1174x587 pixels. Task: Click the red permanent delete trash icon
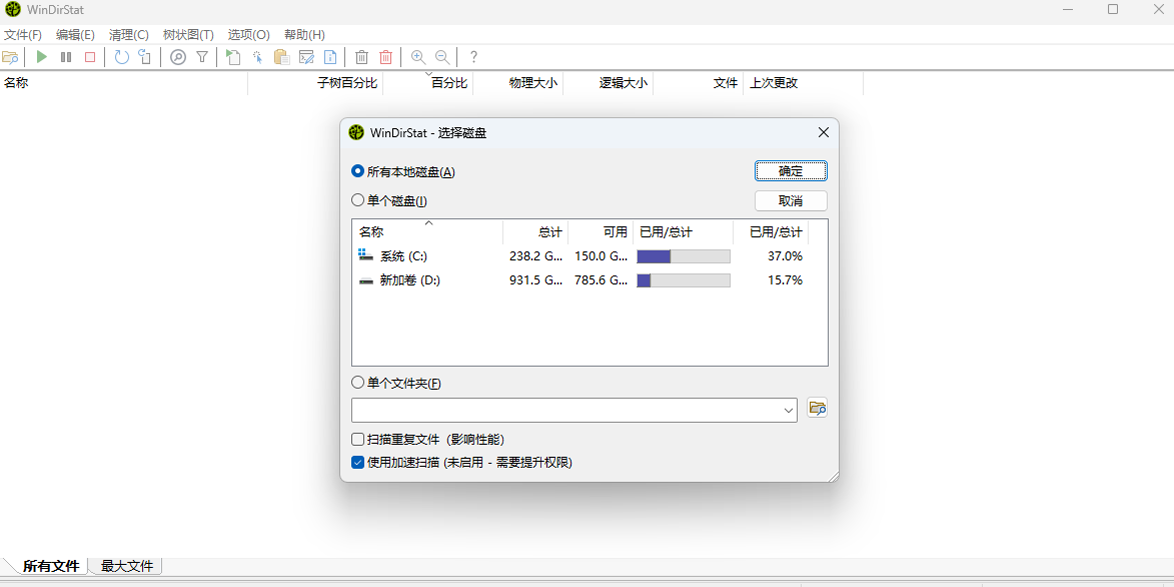(x=386, y=57)
